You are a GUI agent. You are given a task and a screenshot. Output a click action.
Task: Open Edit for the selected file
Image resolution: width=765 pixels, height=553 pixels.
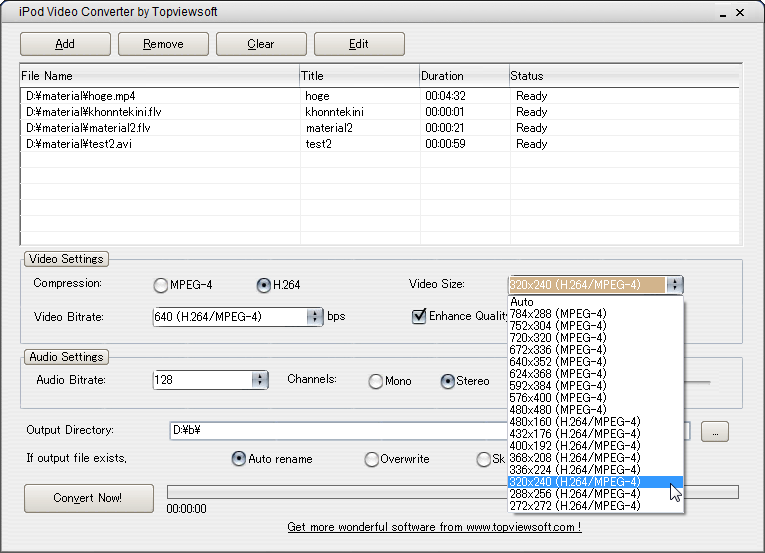click(x=359, y=44)
